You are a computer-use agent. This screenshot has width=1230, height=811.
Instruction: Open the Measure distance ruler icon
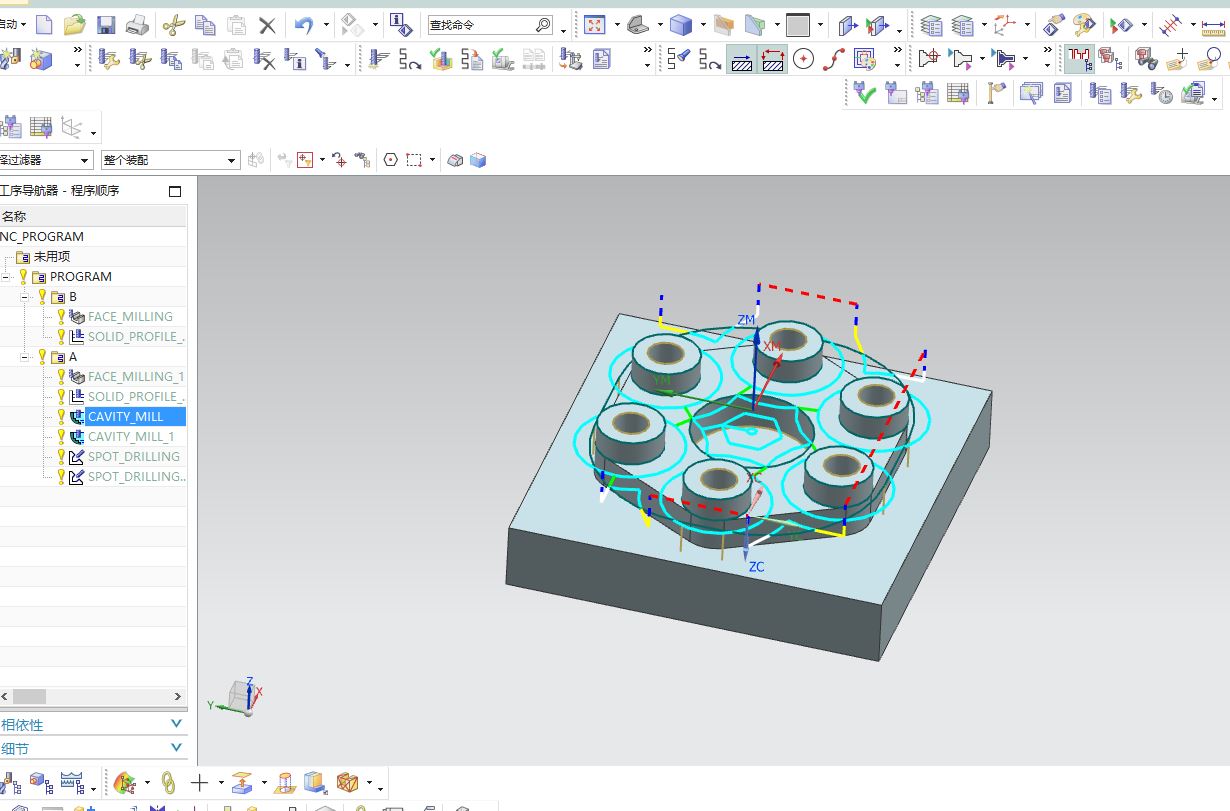tap(1213, 25)
